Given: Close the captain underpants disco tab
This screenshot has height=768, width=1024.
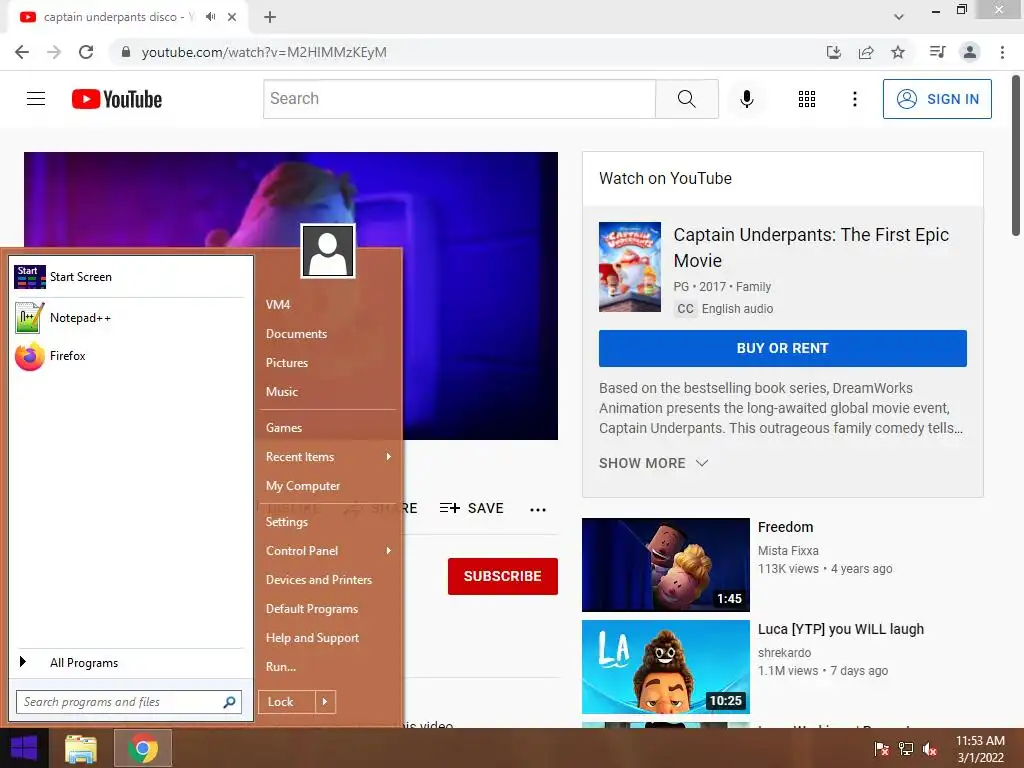Looking at the screenshot, I should tap(232, 17).
